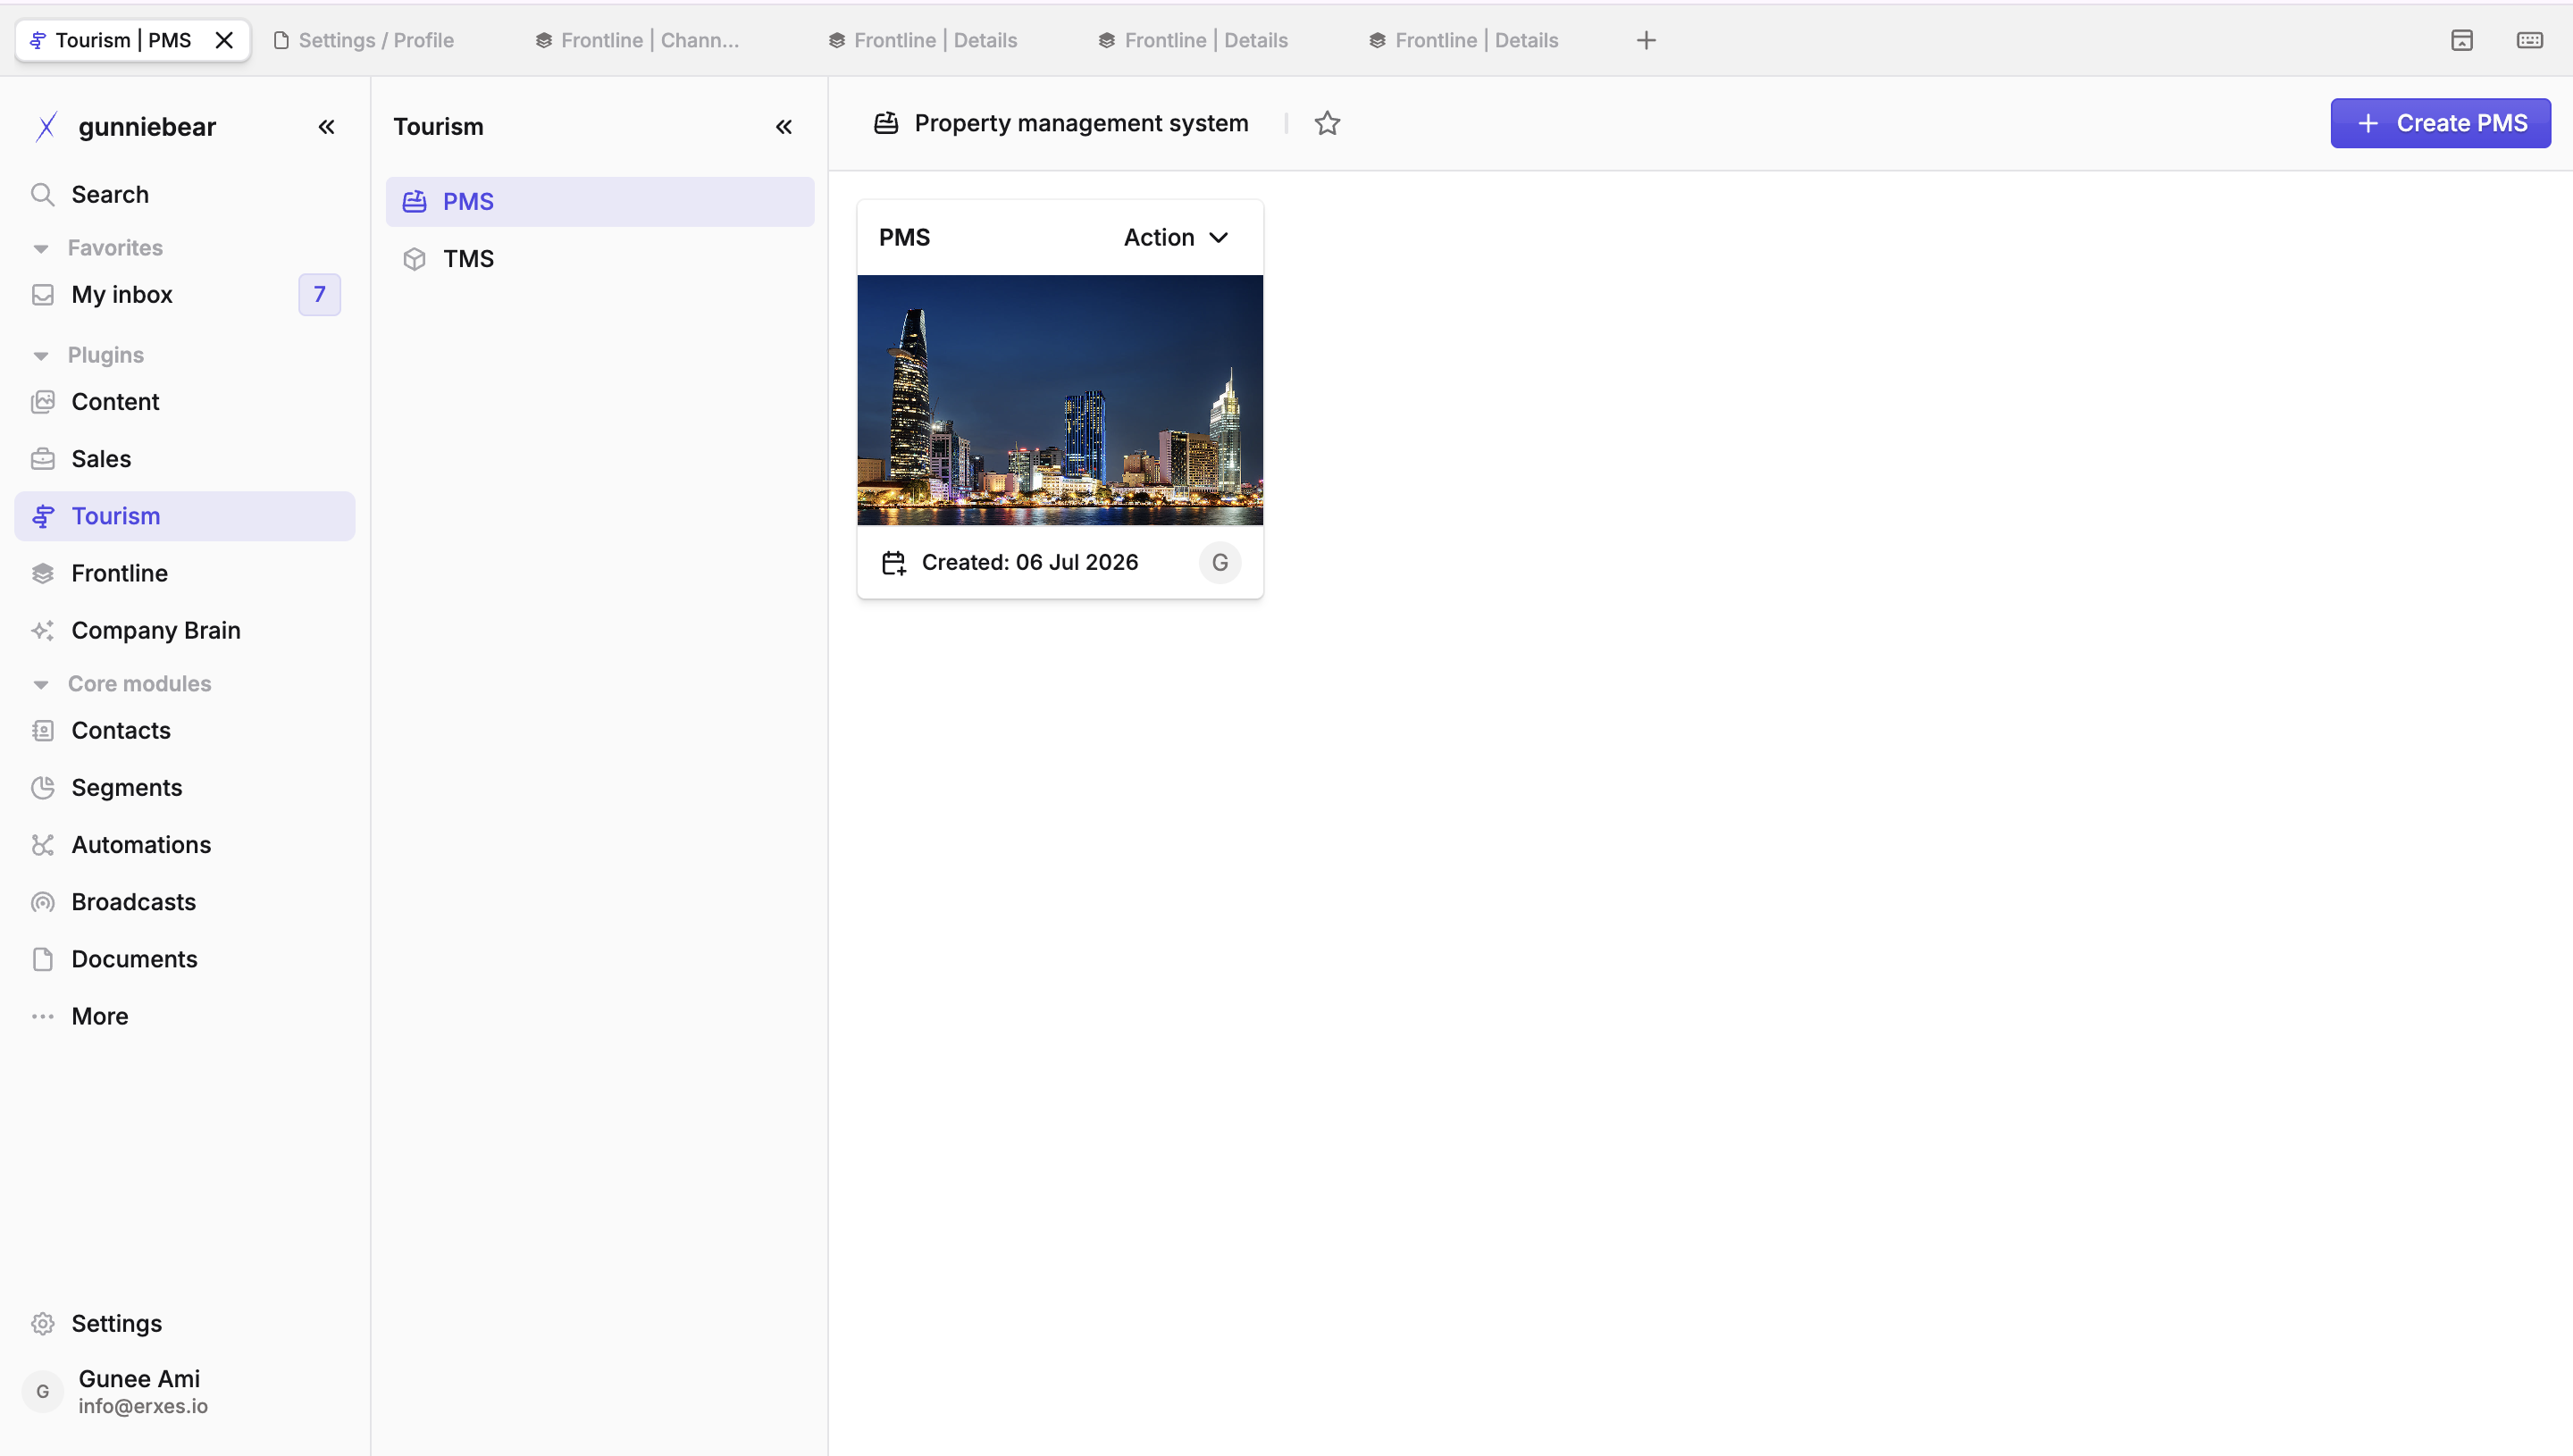The image size is (2573, 1456).
Task: Click the gunniebear logo icon
Action: point(46,127)
